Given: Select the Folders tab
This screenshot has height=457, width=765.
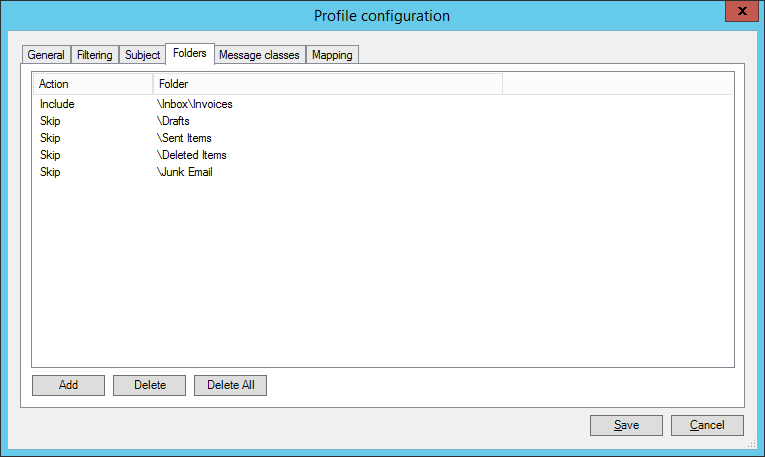Looking at the screenshot, I should point(190,53).
